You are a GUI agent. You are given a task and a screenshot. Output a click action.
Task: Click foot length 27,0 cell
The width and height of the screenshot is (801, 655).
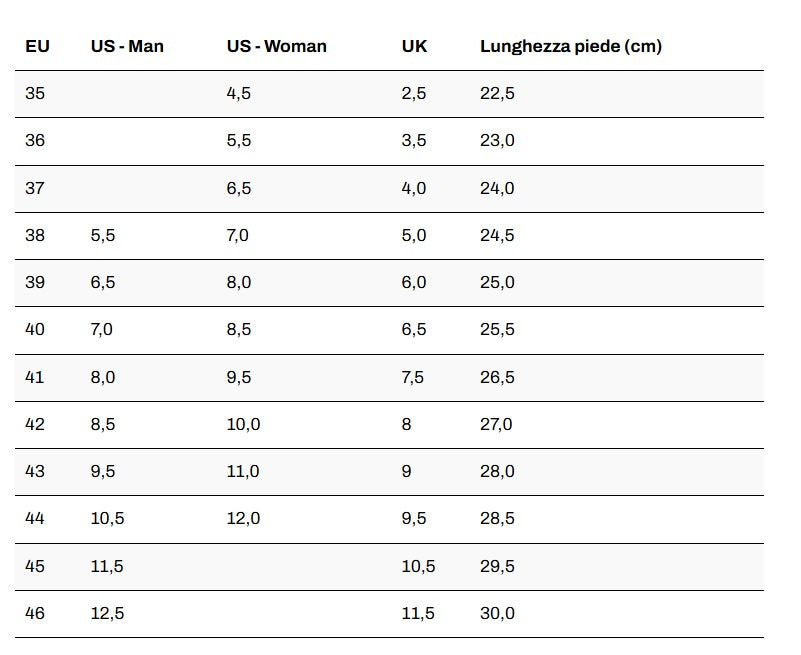(x=496, y=424)
